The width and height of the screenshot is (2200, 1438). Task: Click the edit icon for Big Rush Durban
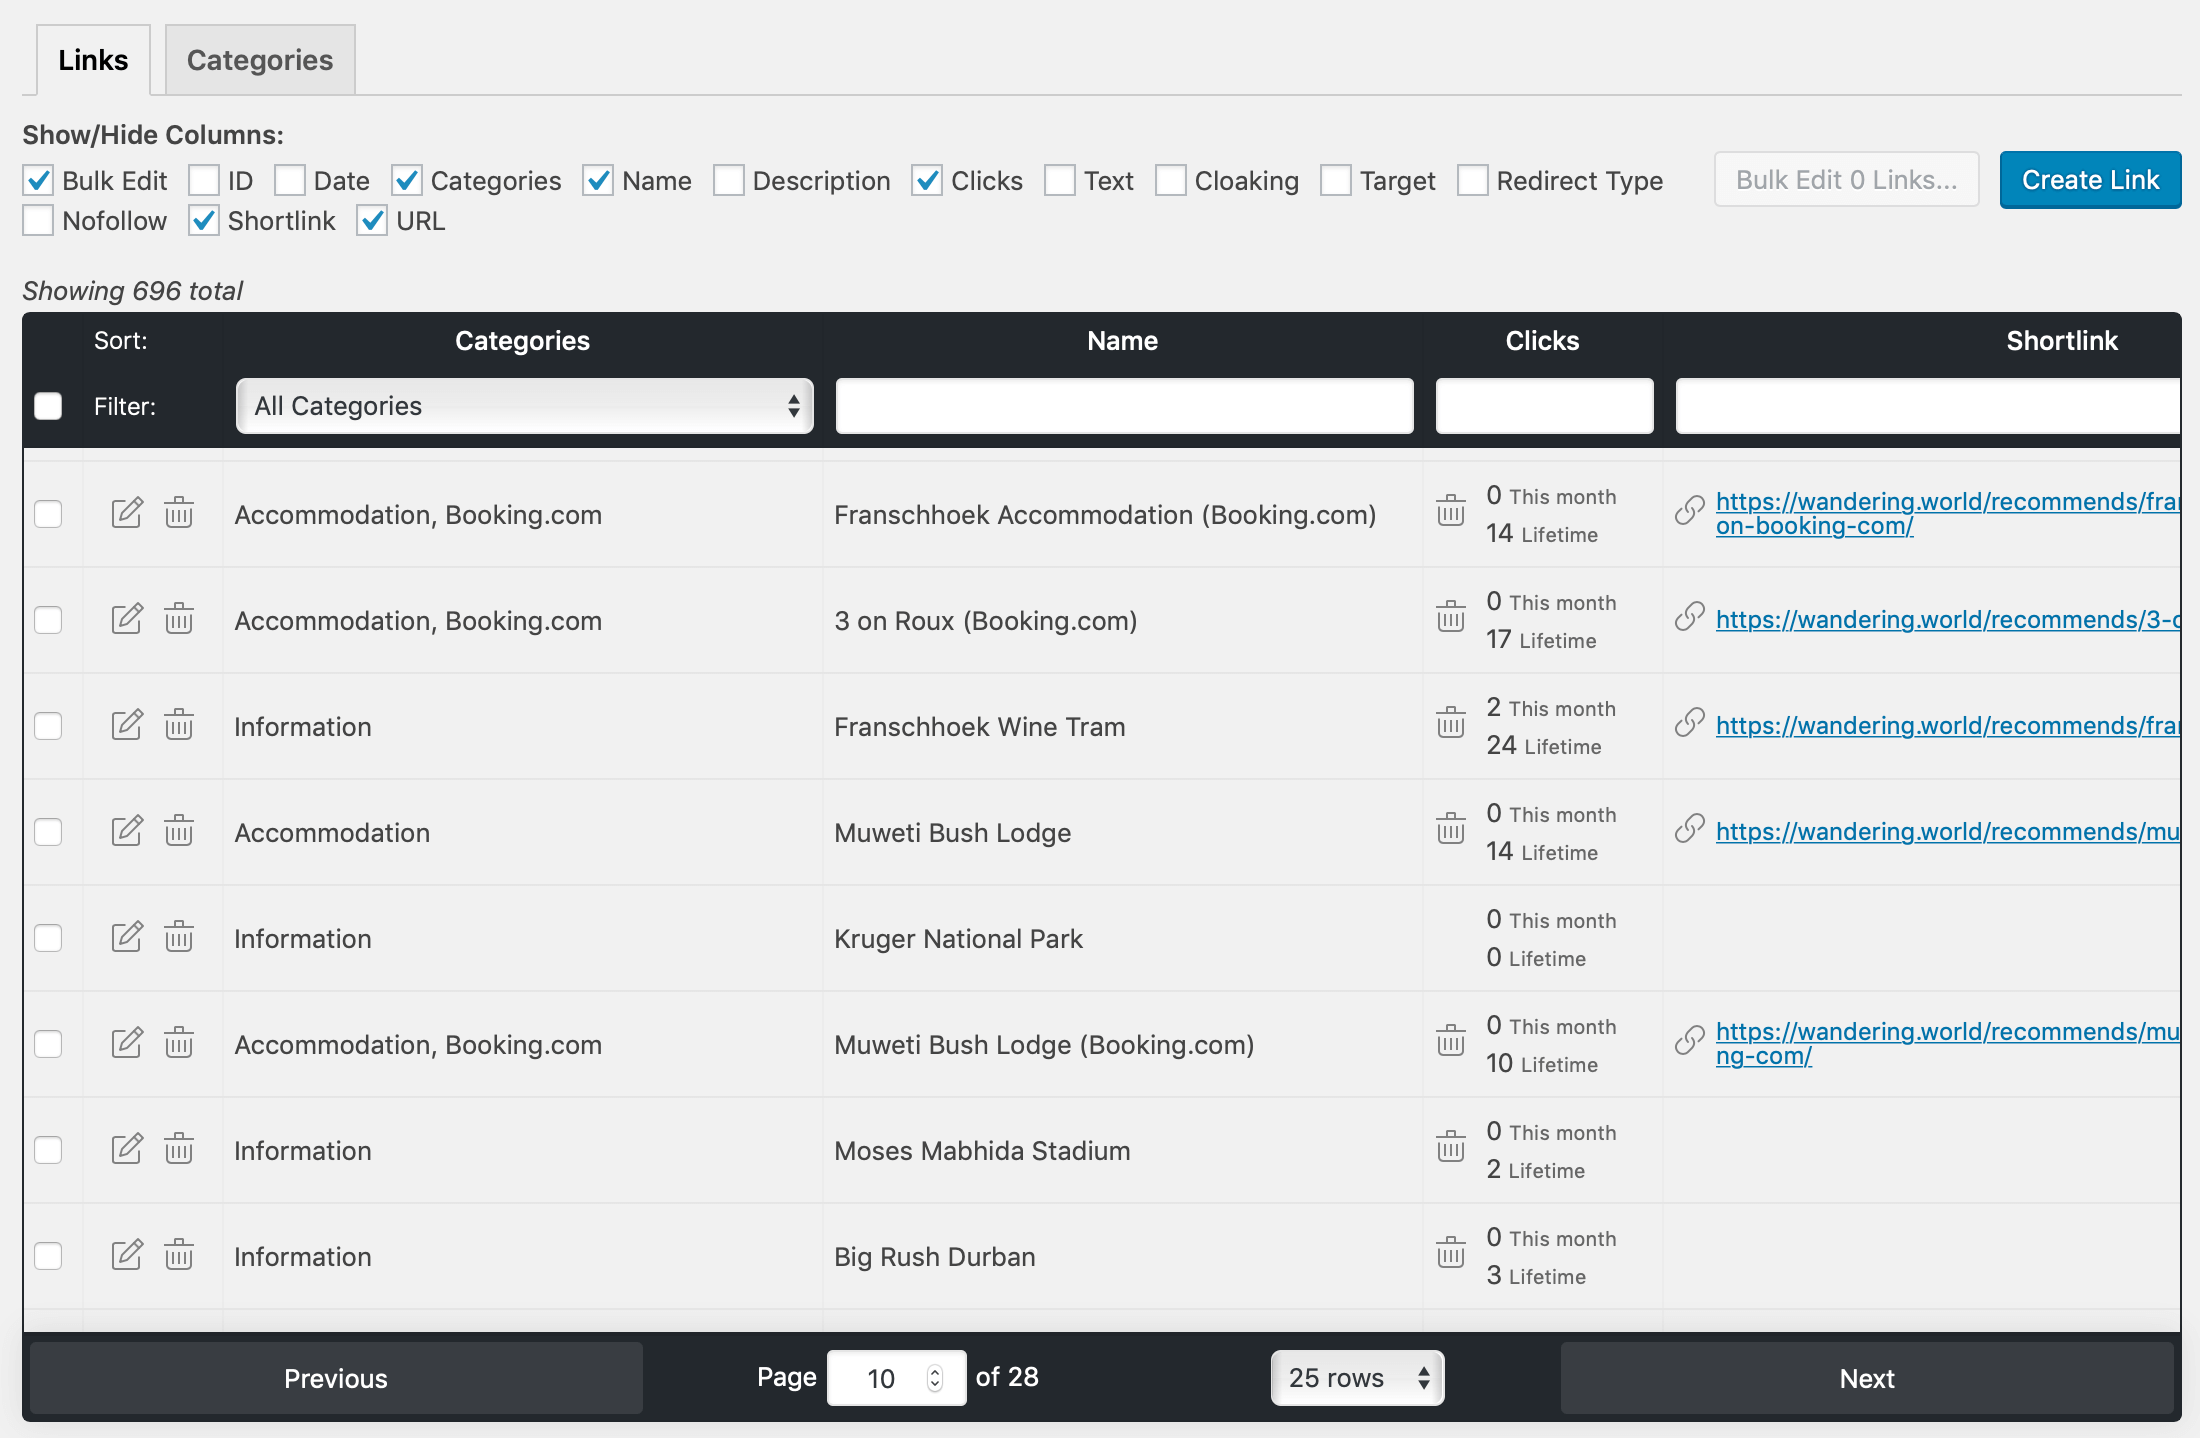click(x=127, y=1255)
